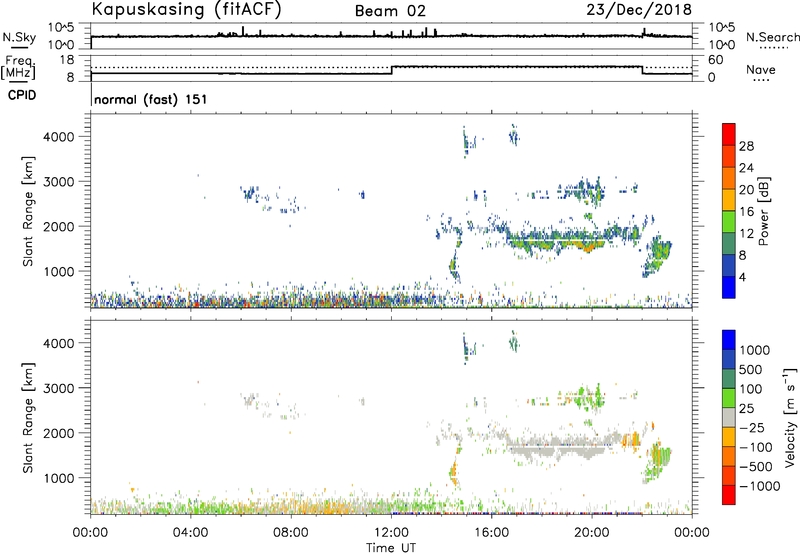Click the '-25' label on the Velocity color bar

(x=751, y=427)
